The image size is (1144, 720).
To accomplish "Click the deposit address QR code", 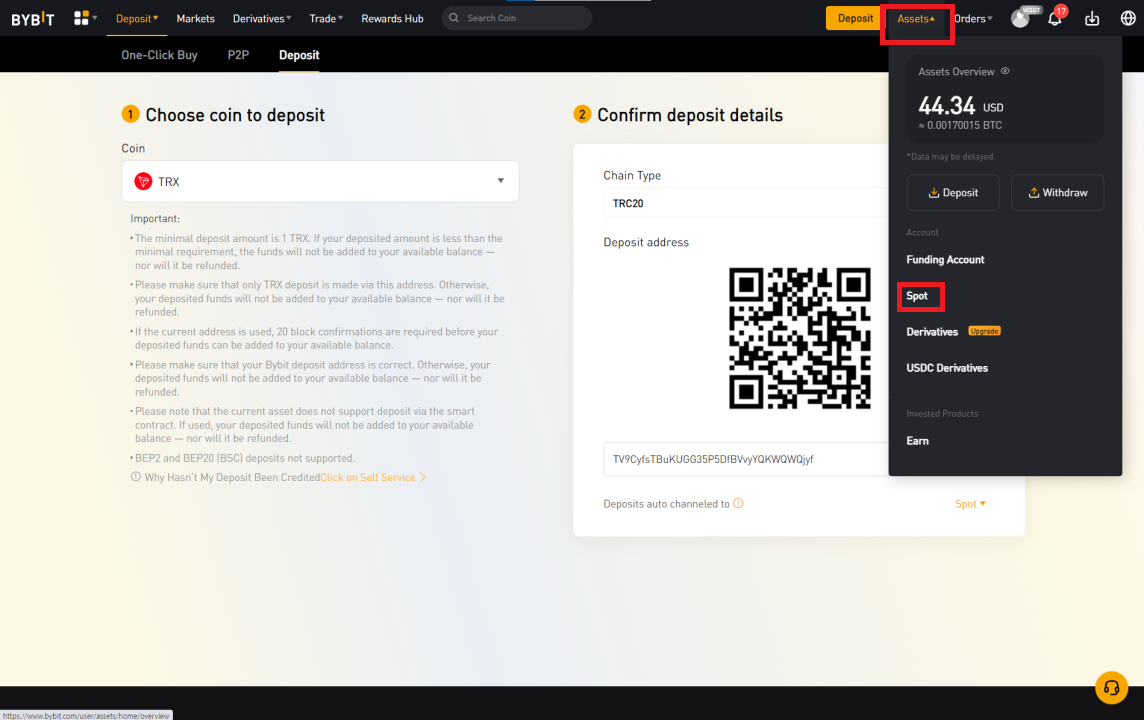I will coord(800,338).
